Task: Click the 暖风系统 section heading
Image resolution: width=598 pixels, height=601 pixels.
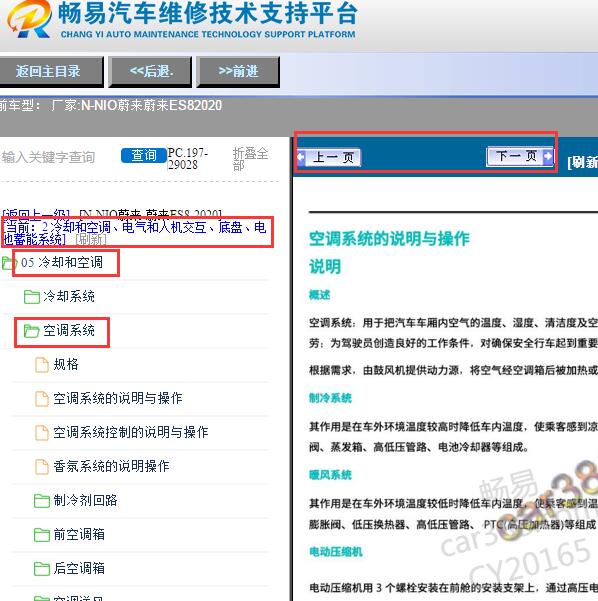Action: (x=330, y=475)
